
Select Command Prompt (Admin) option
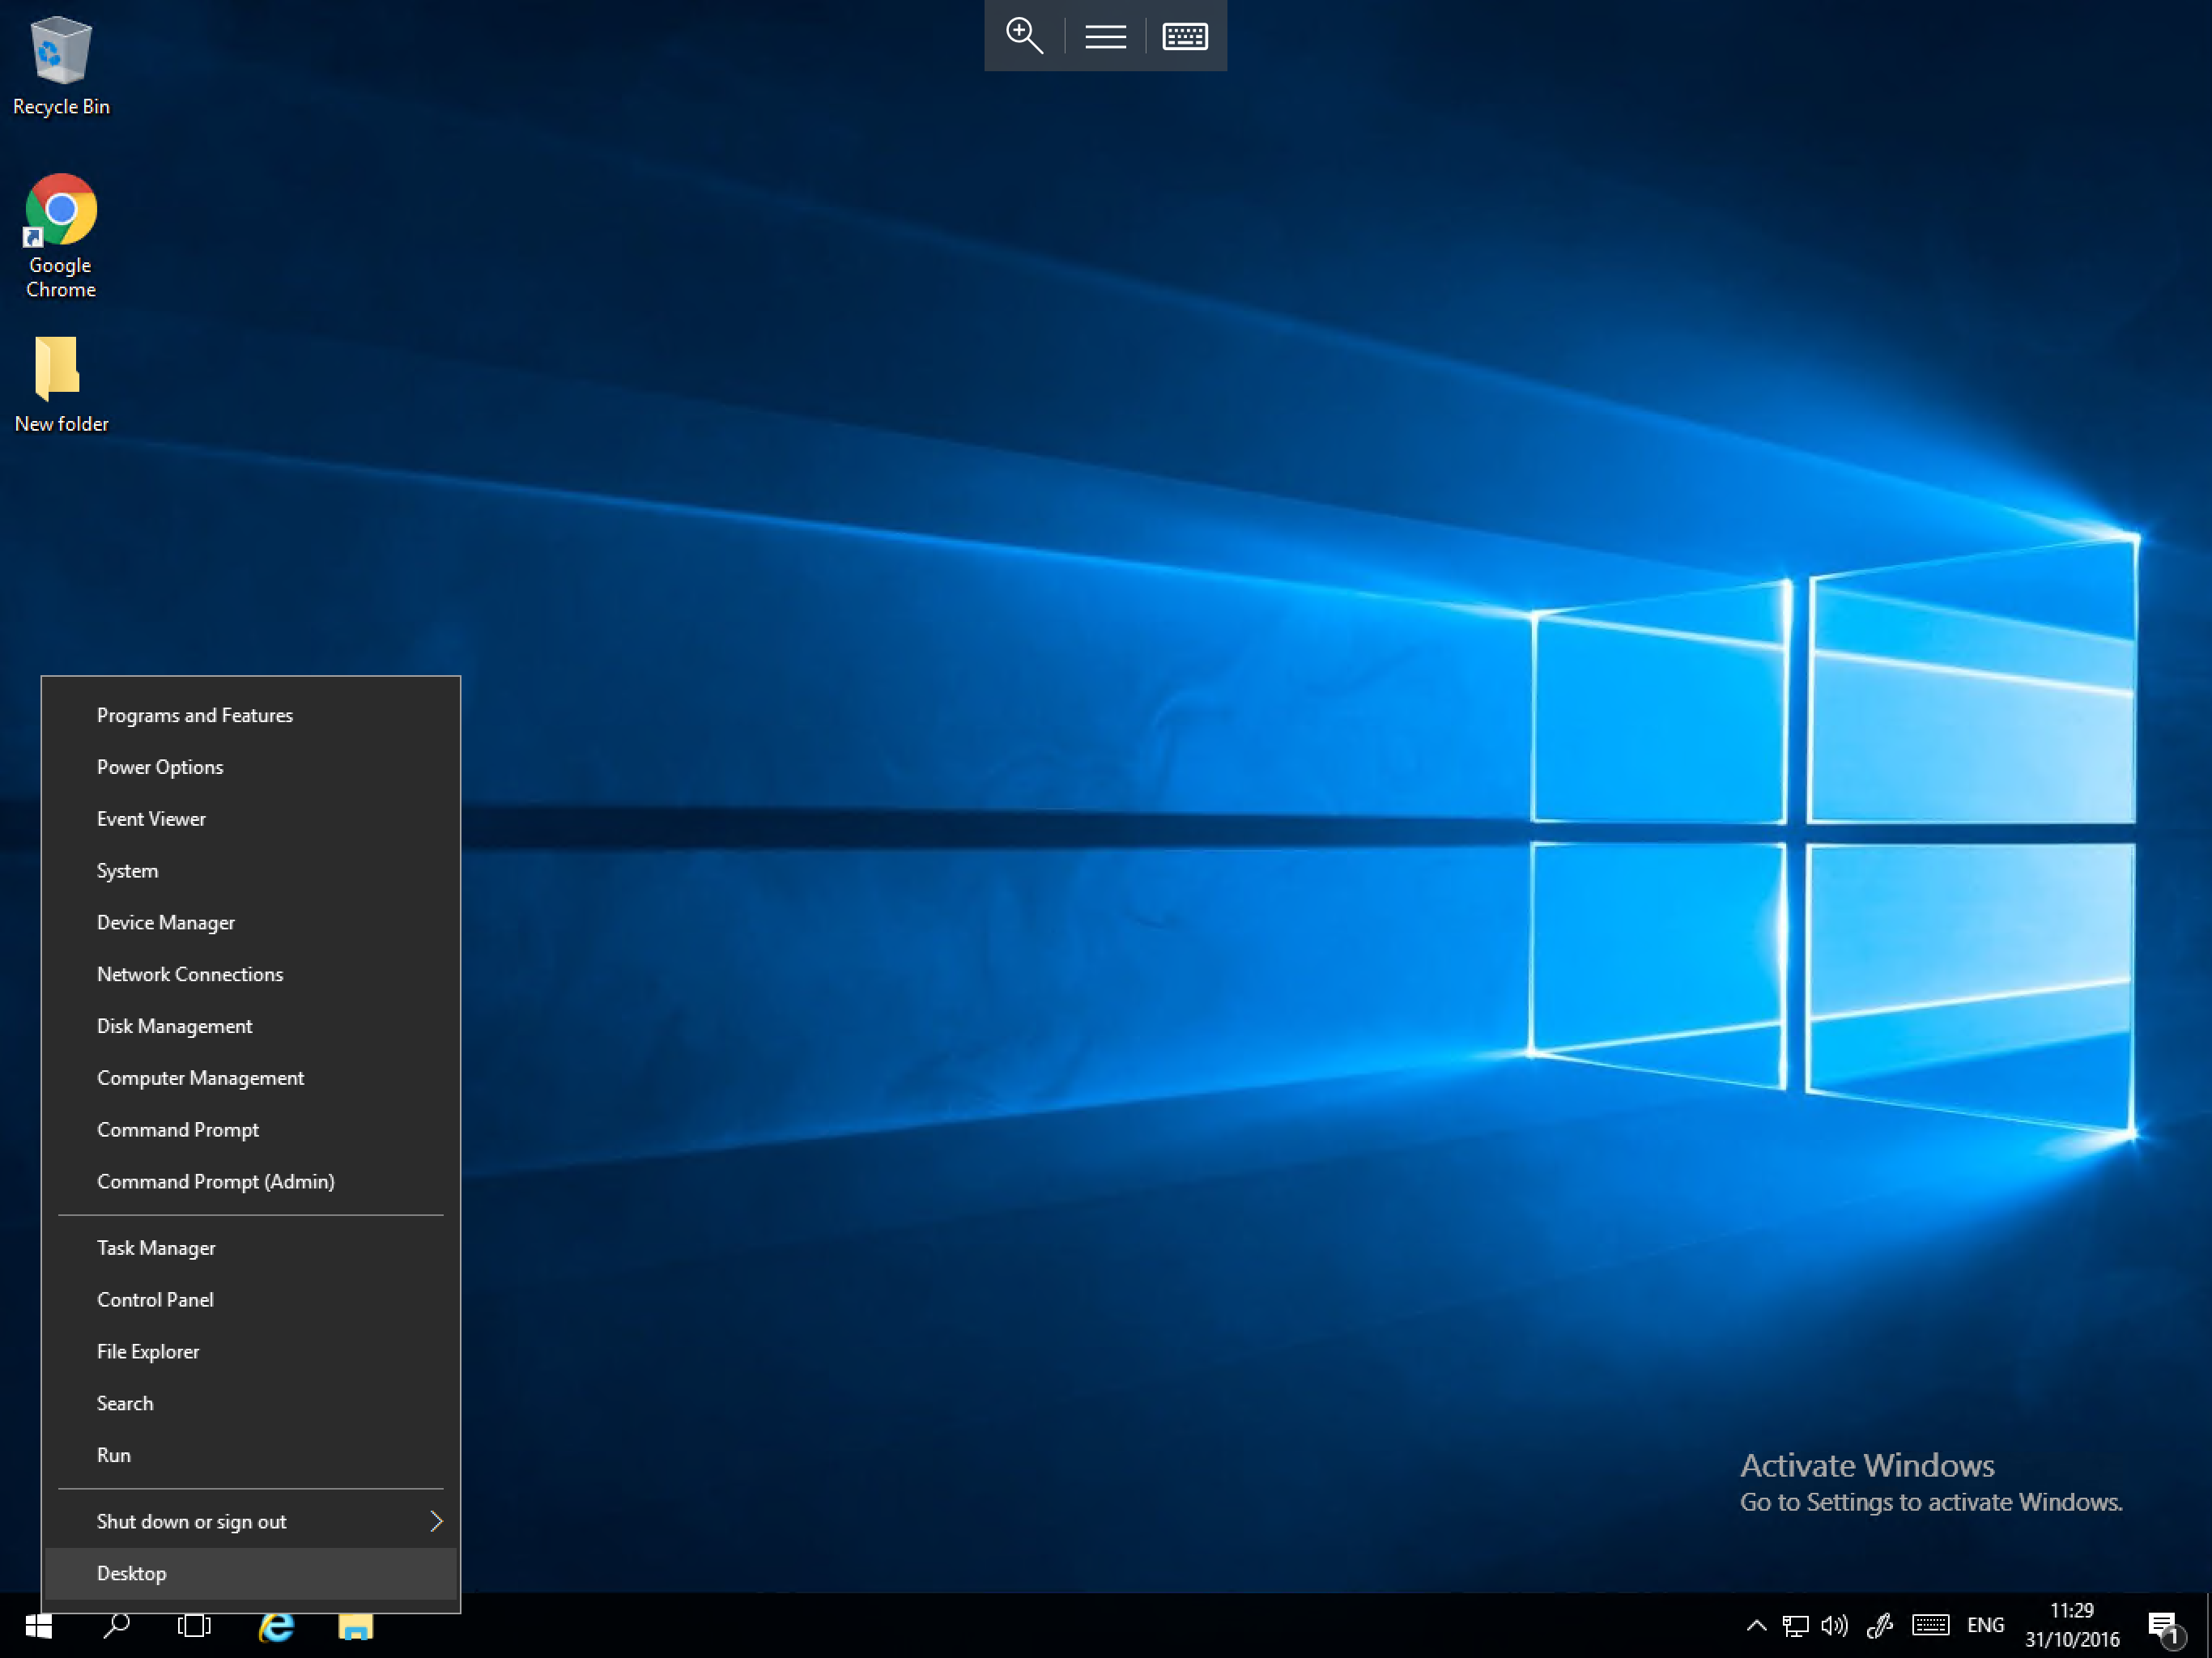(216, 1181)
